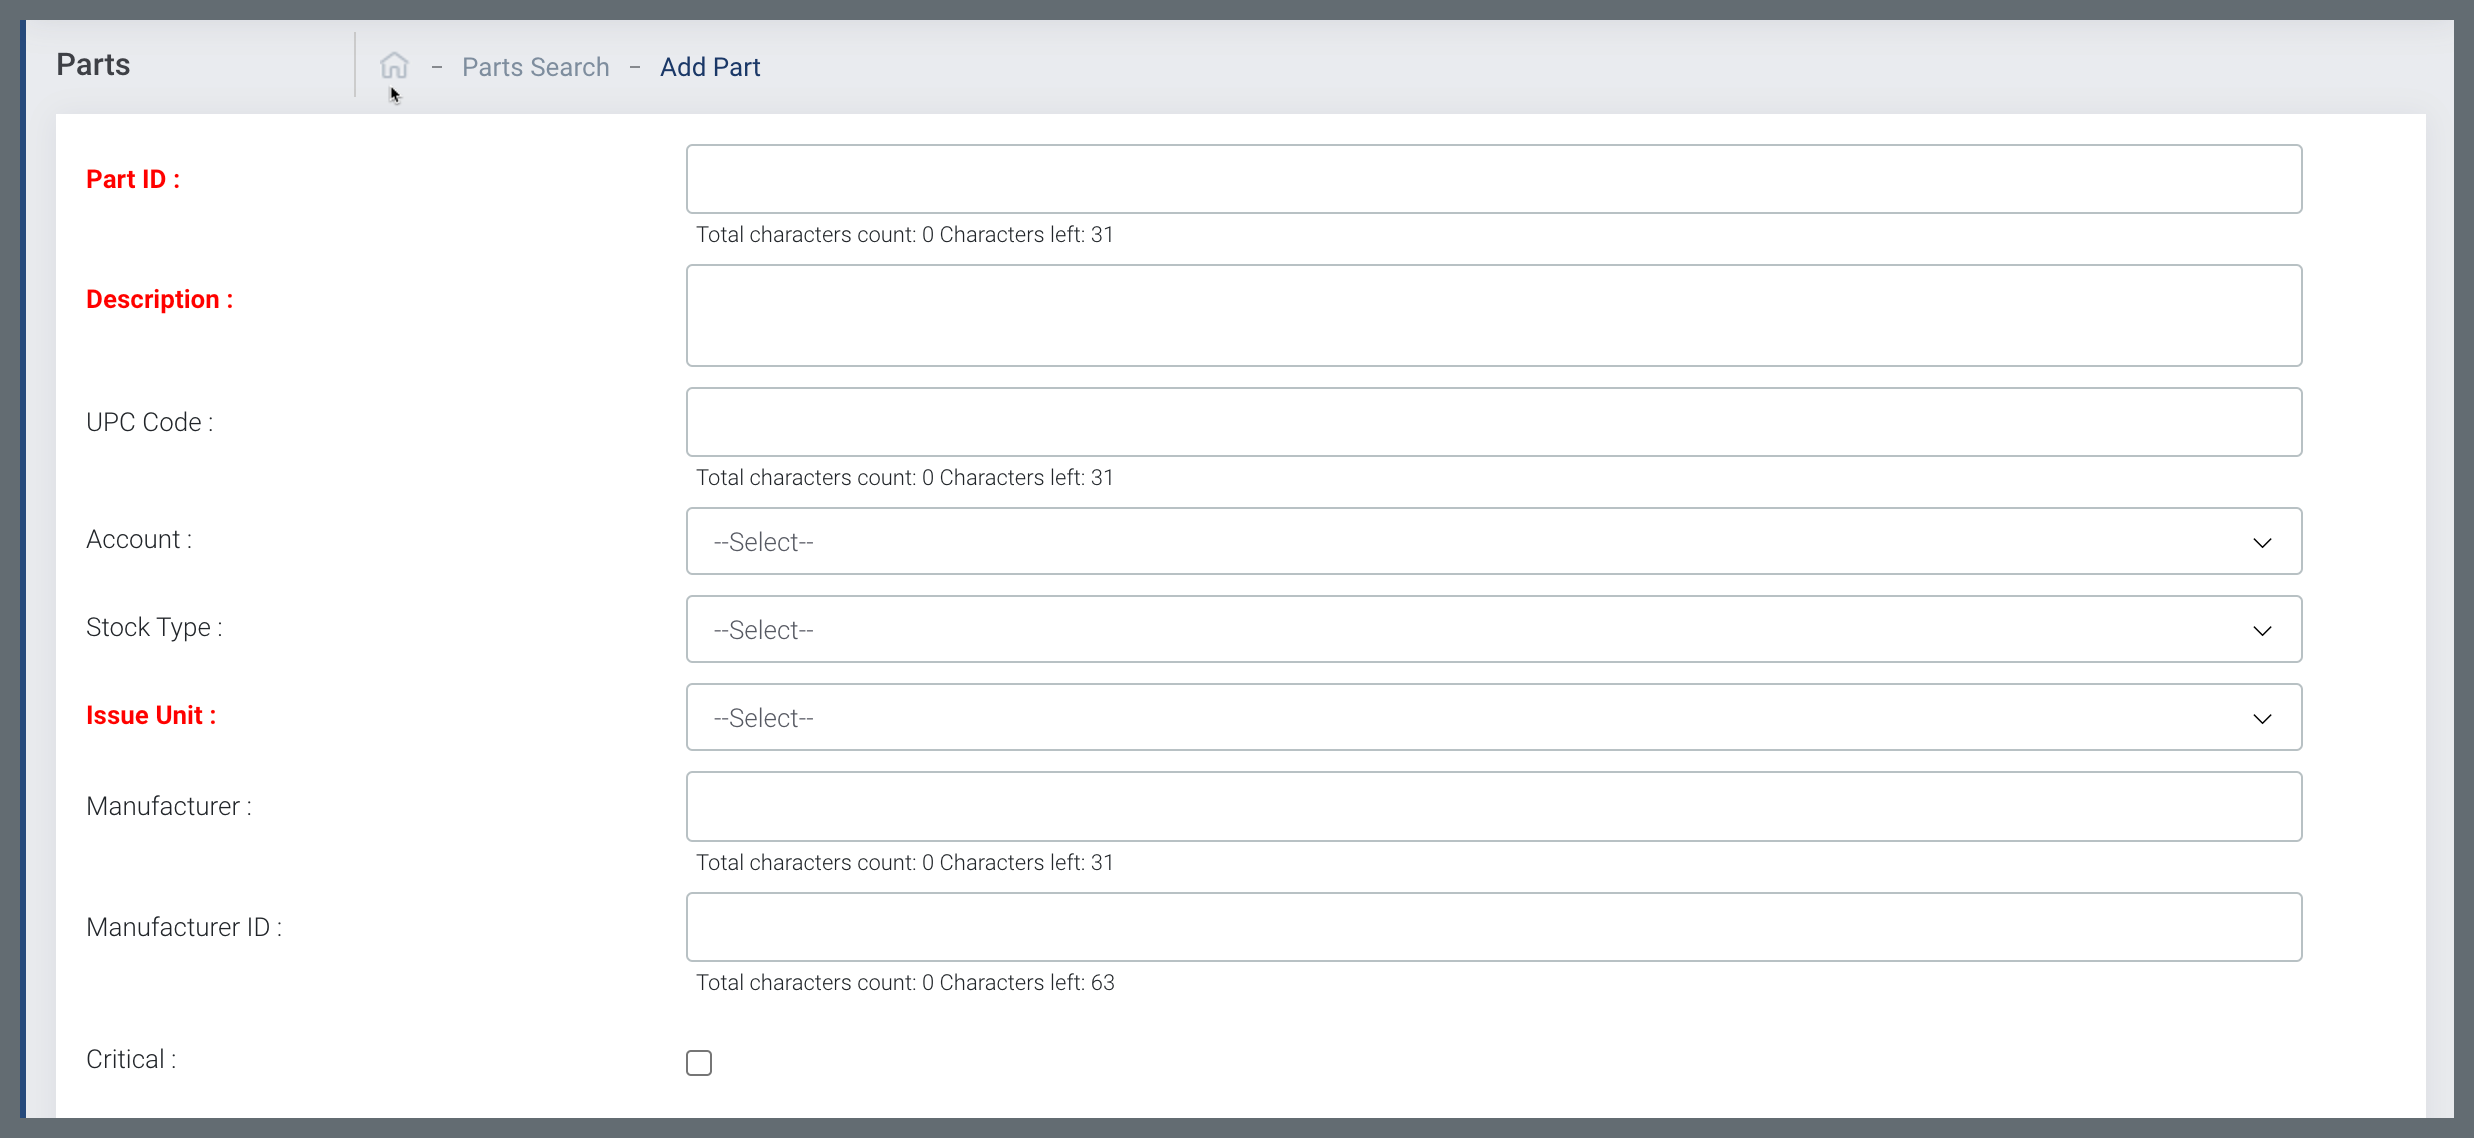Focus the Part ID text field

(1493, 179)
